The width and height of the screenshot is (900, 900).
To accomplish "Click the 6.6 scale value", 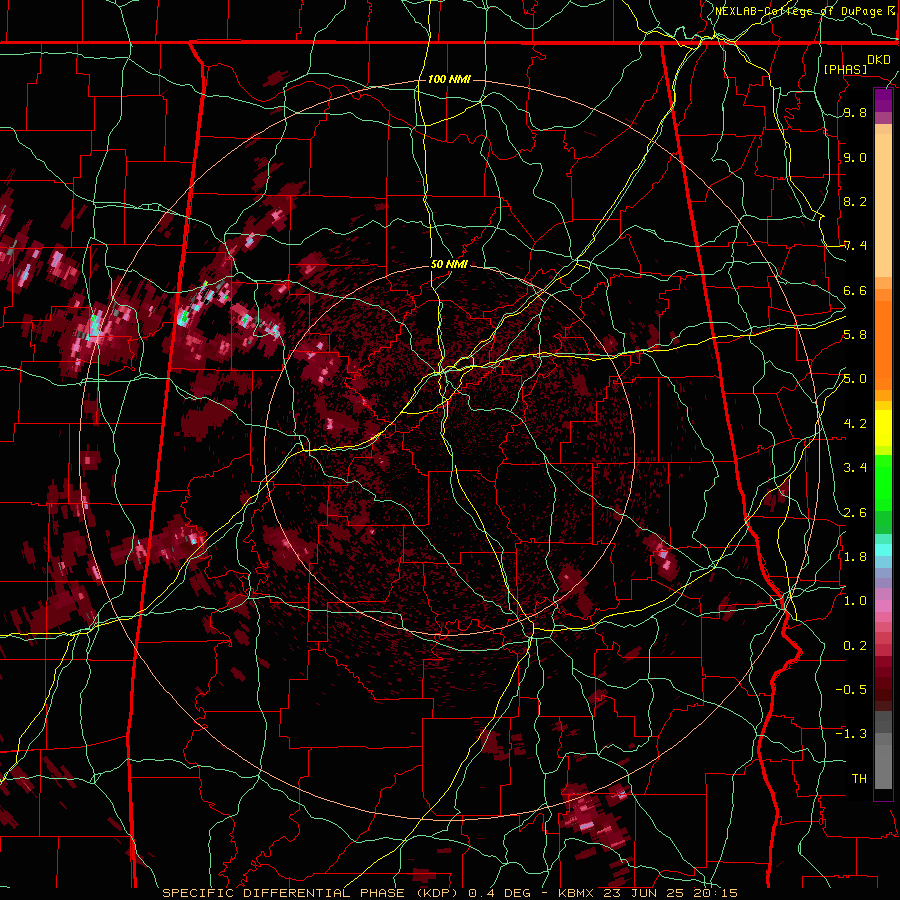I will pyautogui.click(x=855, y=290).
